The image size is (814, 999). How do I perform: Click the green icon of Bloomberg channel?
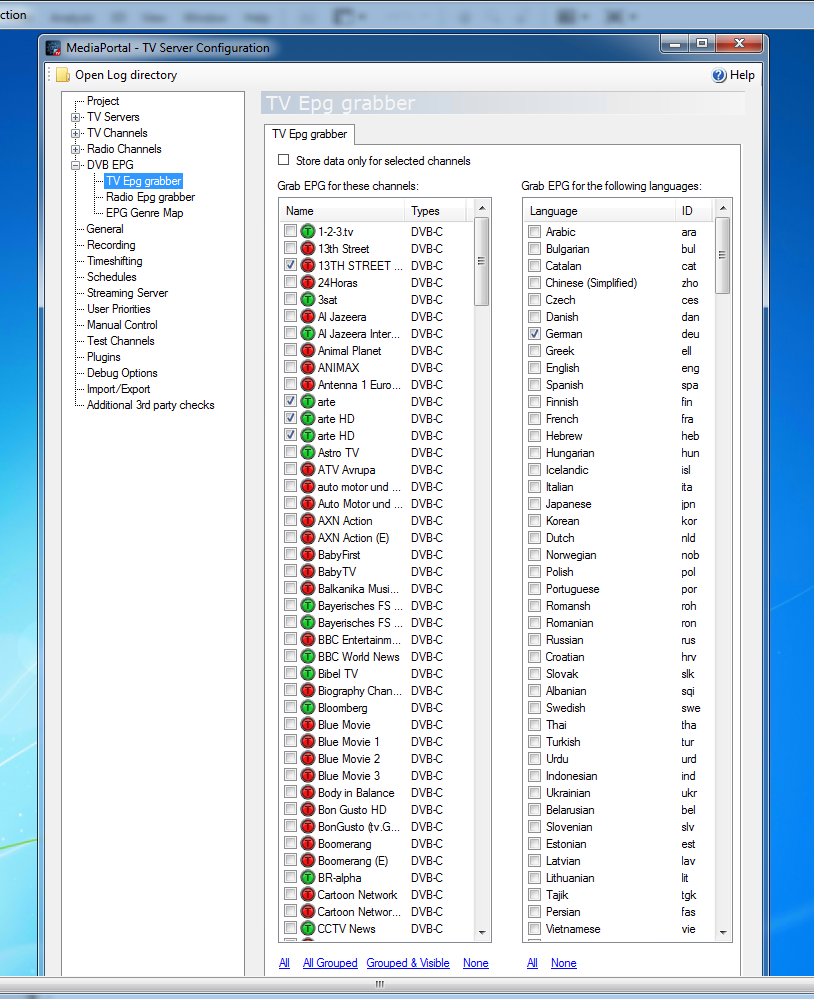[308, 707]
